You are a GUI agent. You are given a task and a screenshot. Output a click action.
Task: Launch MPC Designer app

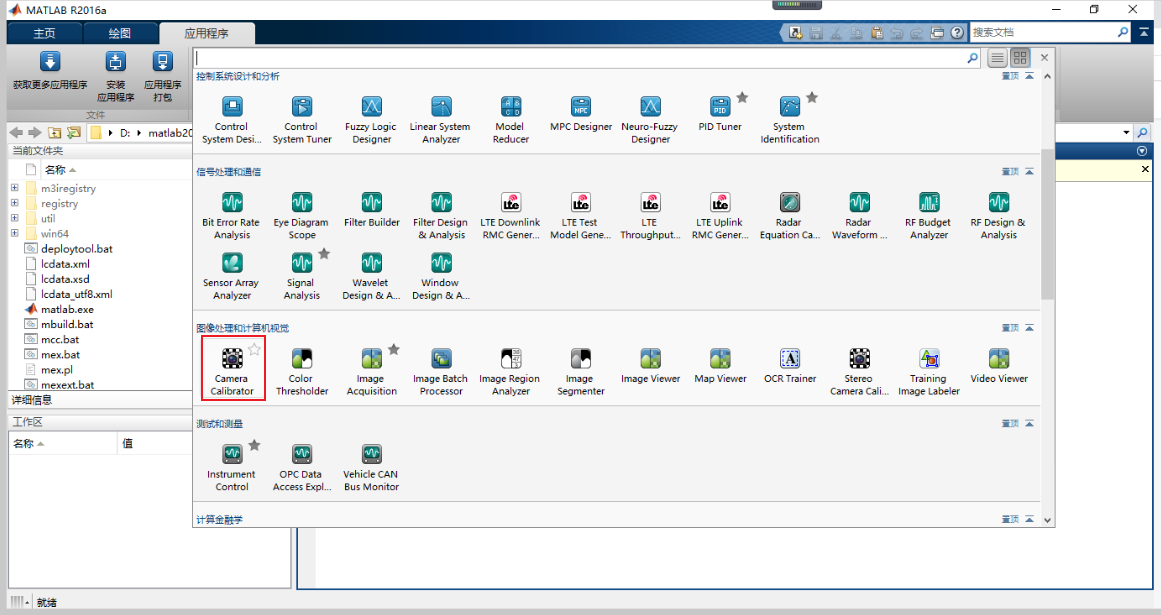pyautogui.click(x=580, y=114)
